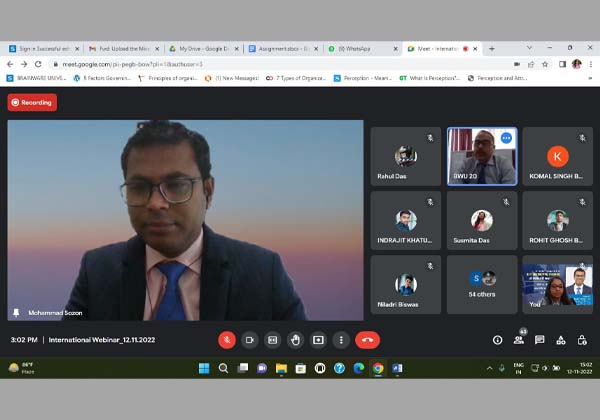Click the red Recording indicator
Viewport: 600px width, 420px height.
tap(32, 102)
